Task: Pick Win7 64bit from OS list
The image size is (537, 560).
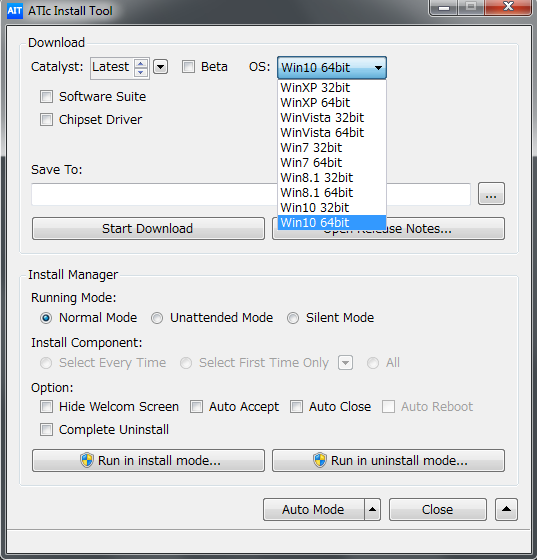Action: pos(332,162)
